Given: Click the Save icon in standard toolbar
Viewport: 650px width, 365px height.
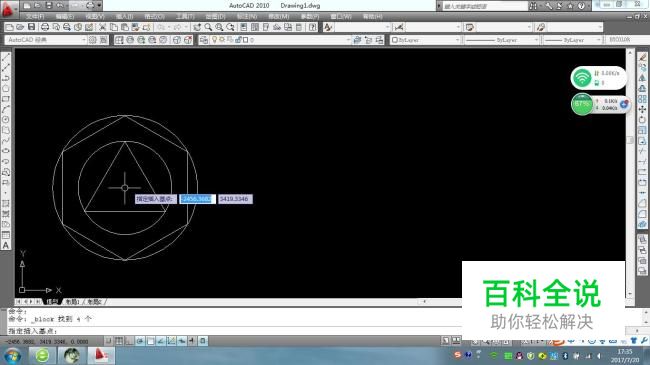Looking at the screenshot, I should pyautogui.click(x=32, y=27).
